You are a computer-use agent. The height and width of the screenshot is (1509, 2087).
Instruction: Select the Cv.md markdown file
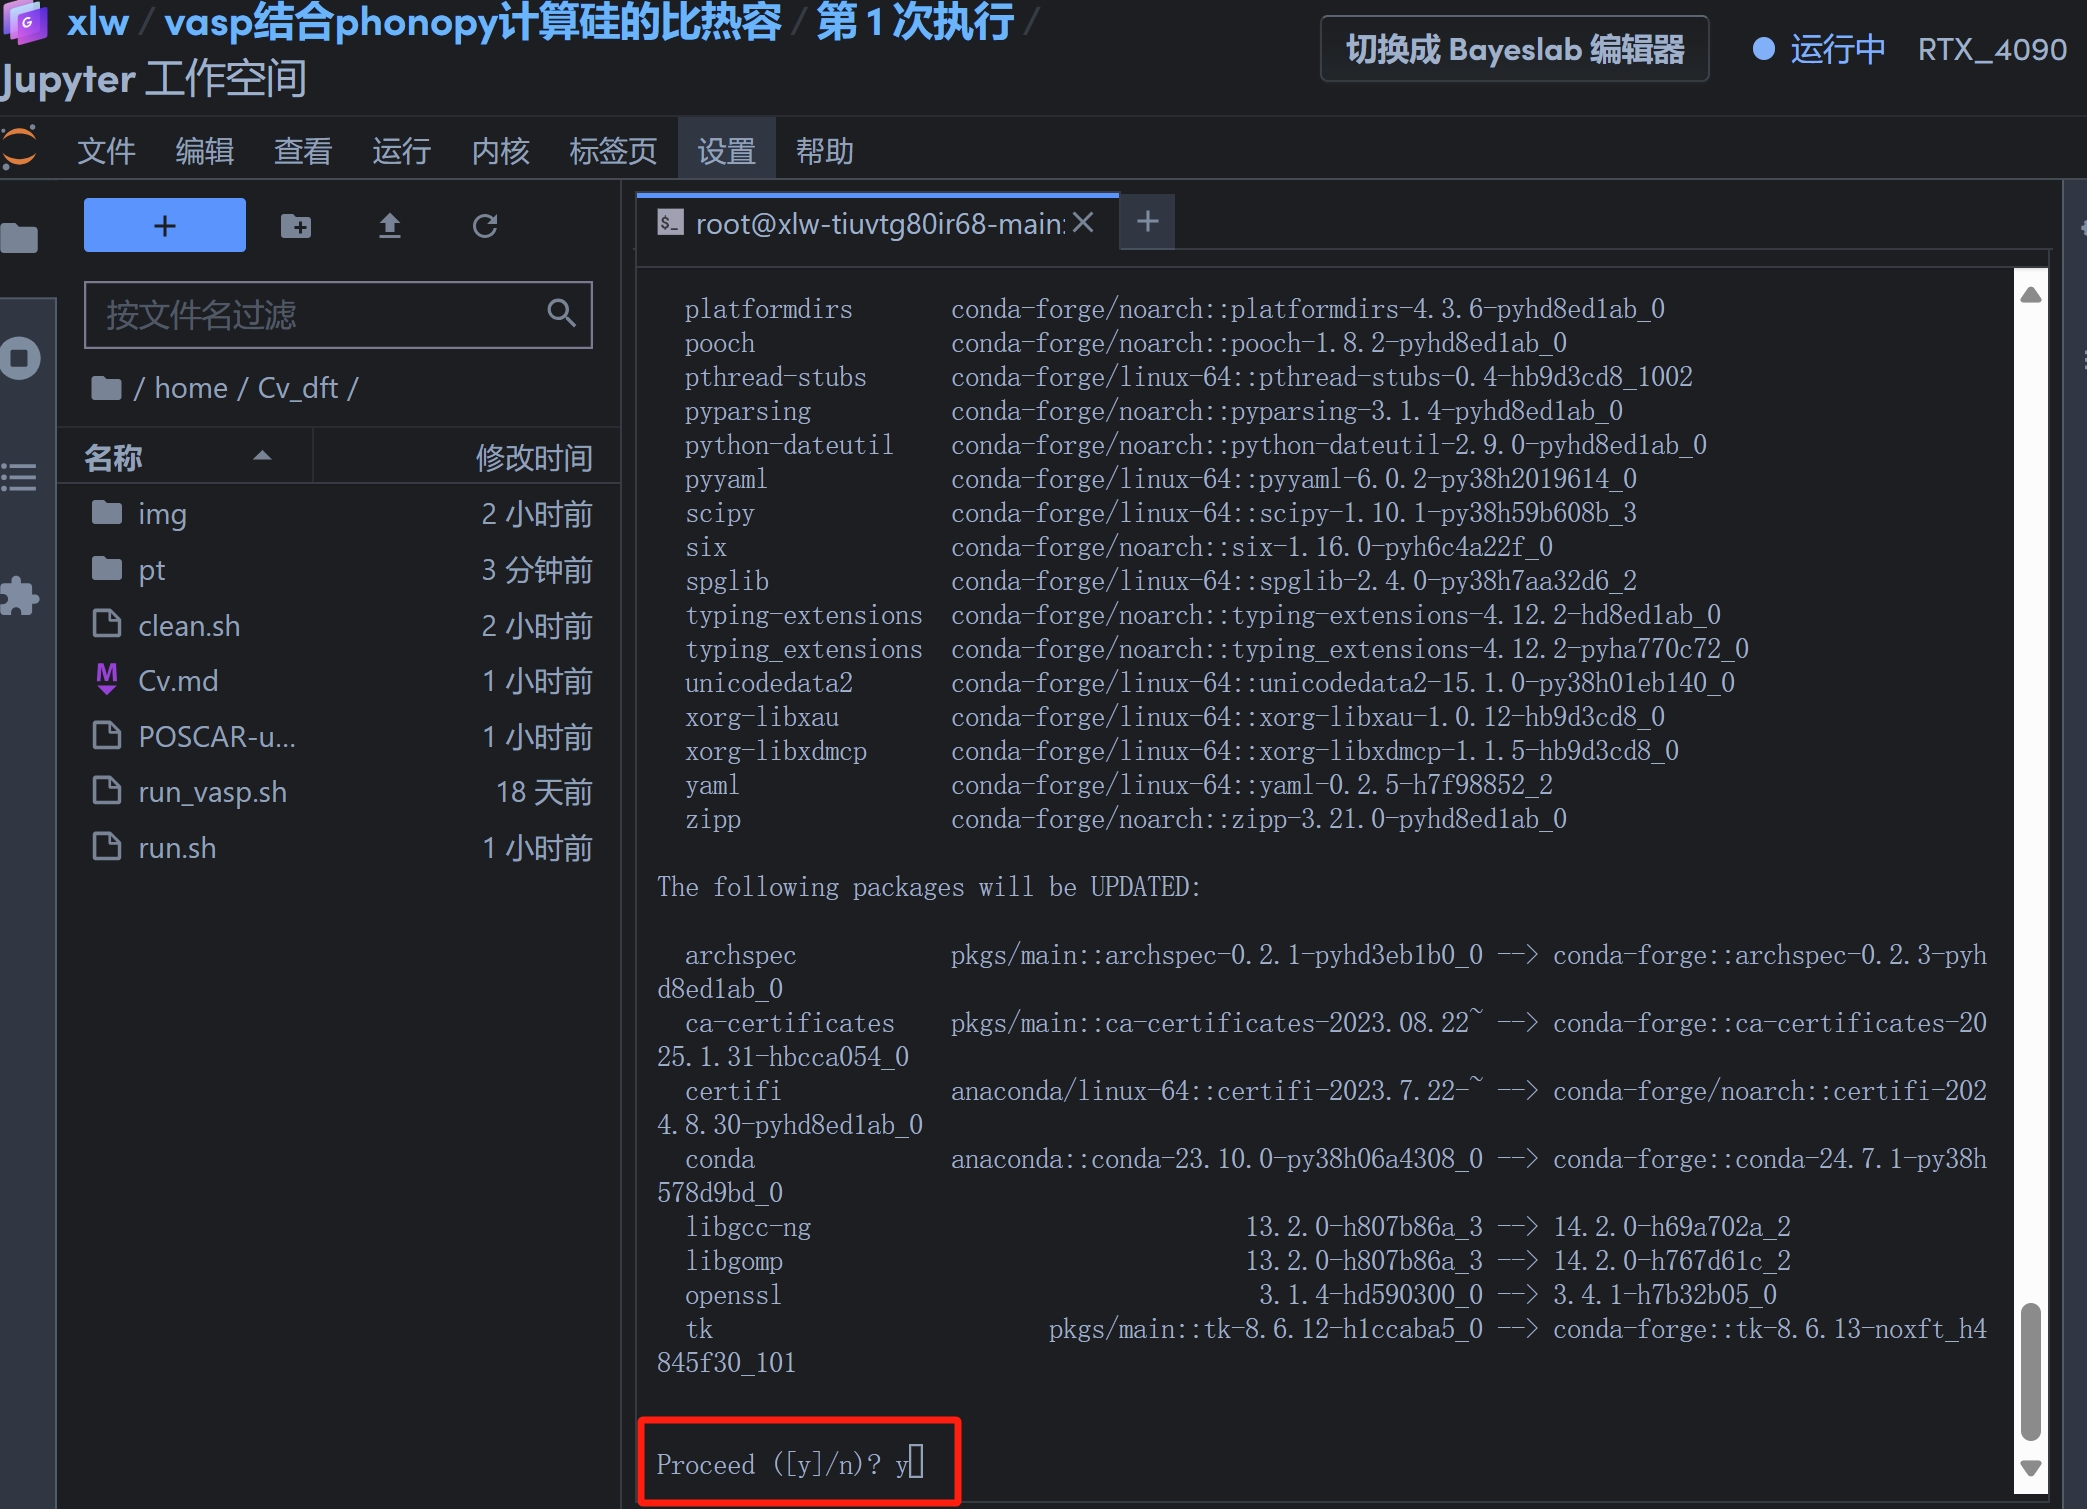(x=339, y=681)
